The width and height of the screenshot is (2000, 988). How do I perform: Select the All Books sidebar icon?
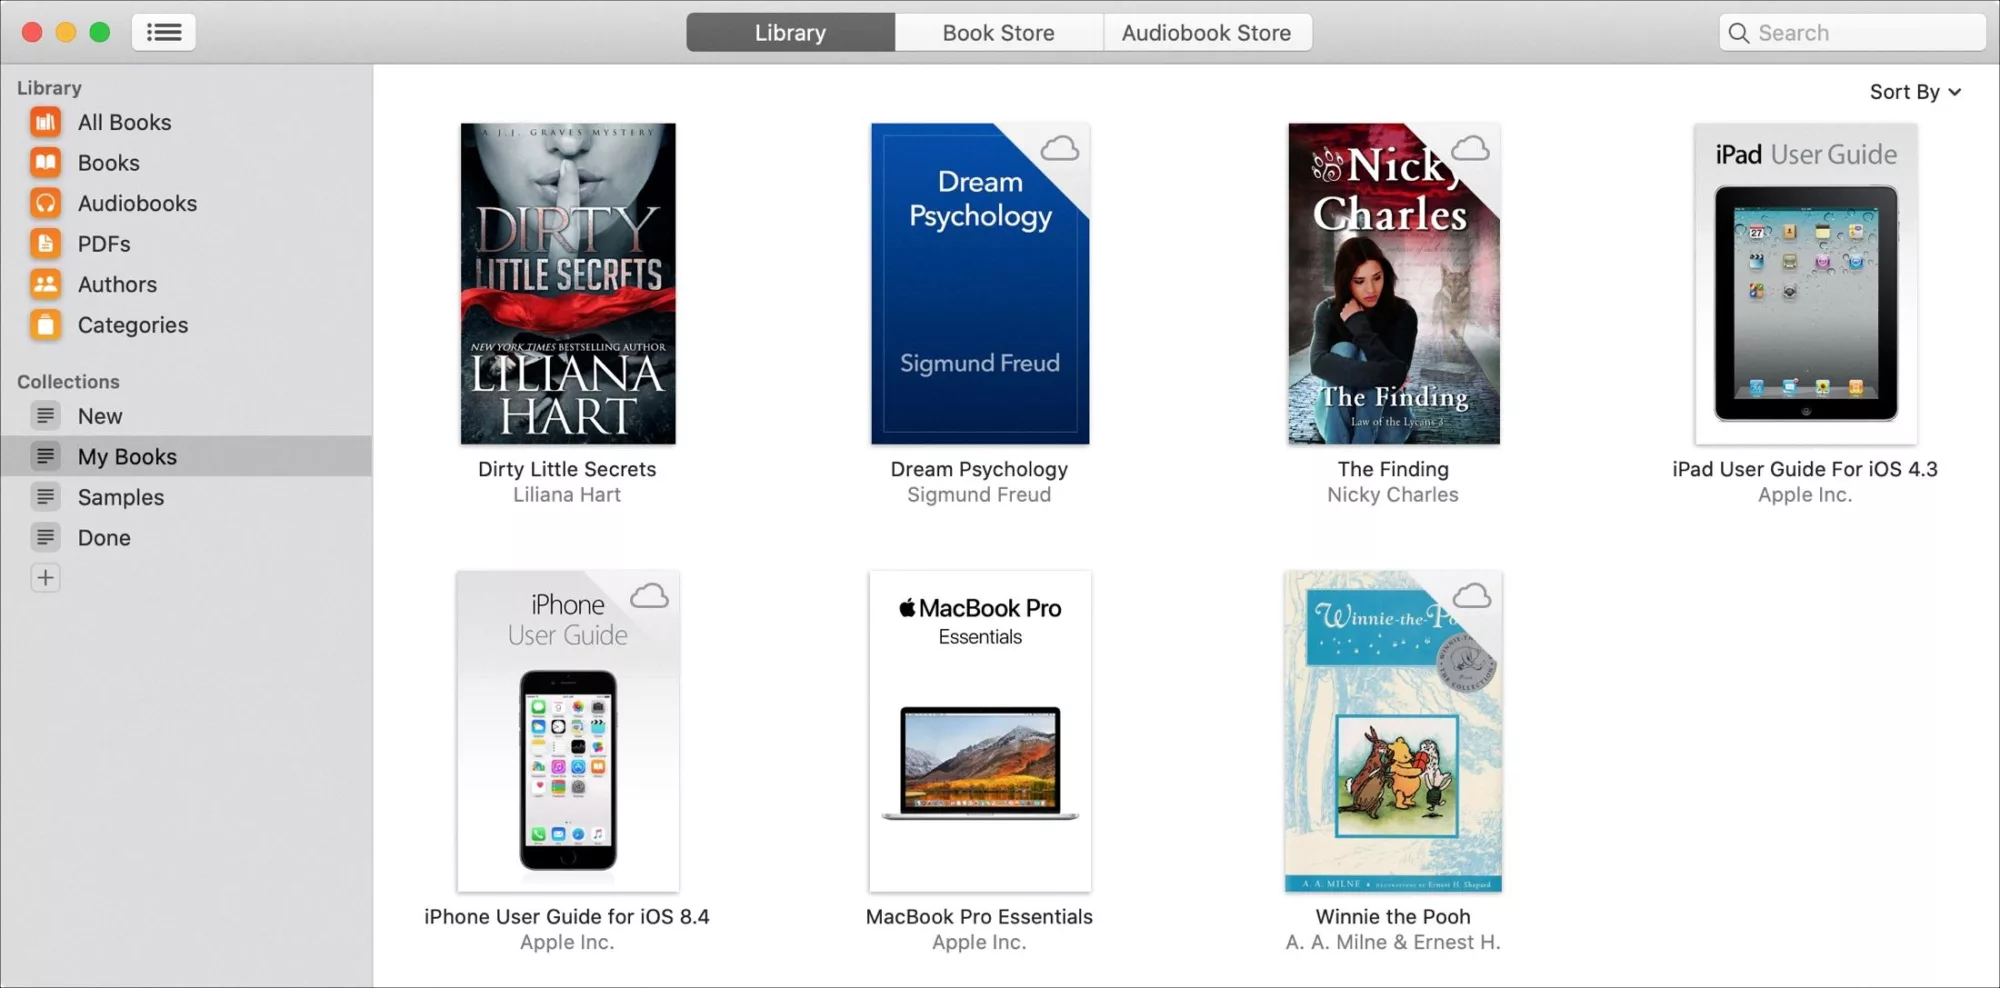pyautogui.click(x=44, y=121)
